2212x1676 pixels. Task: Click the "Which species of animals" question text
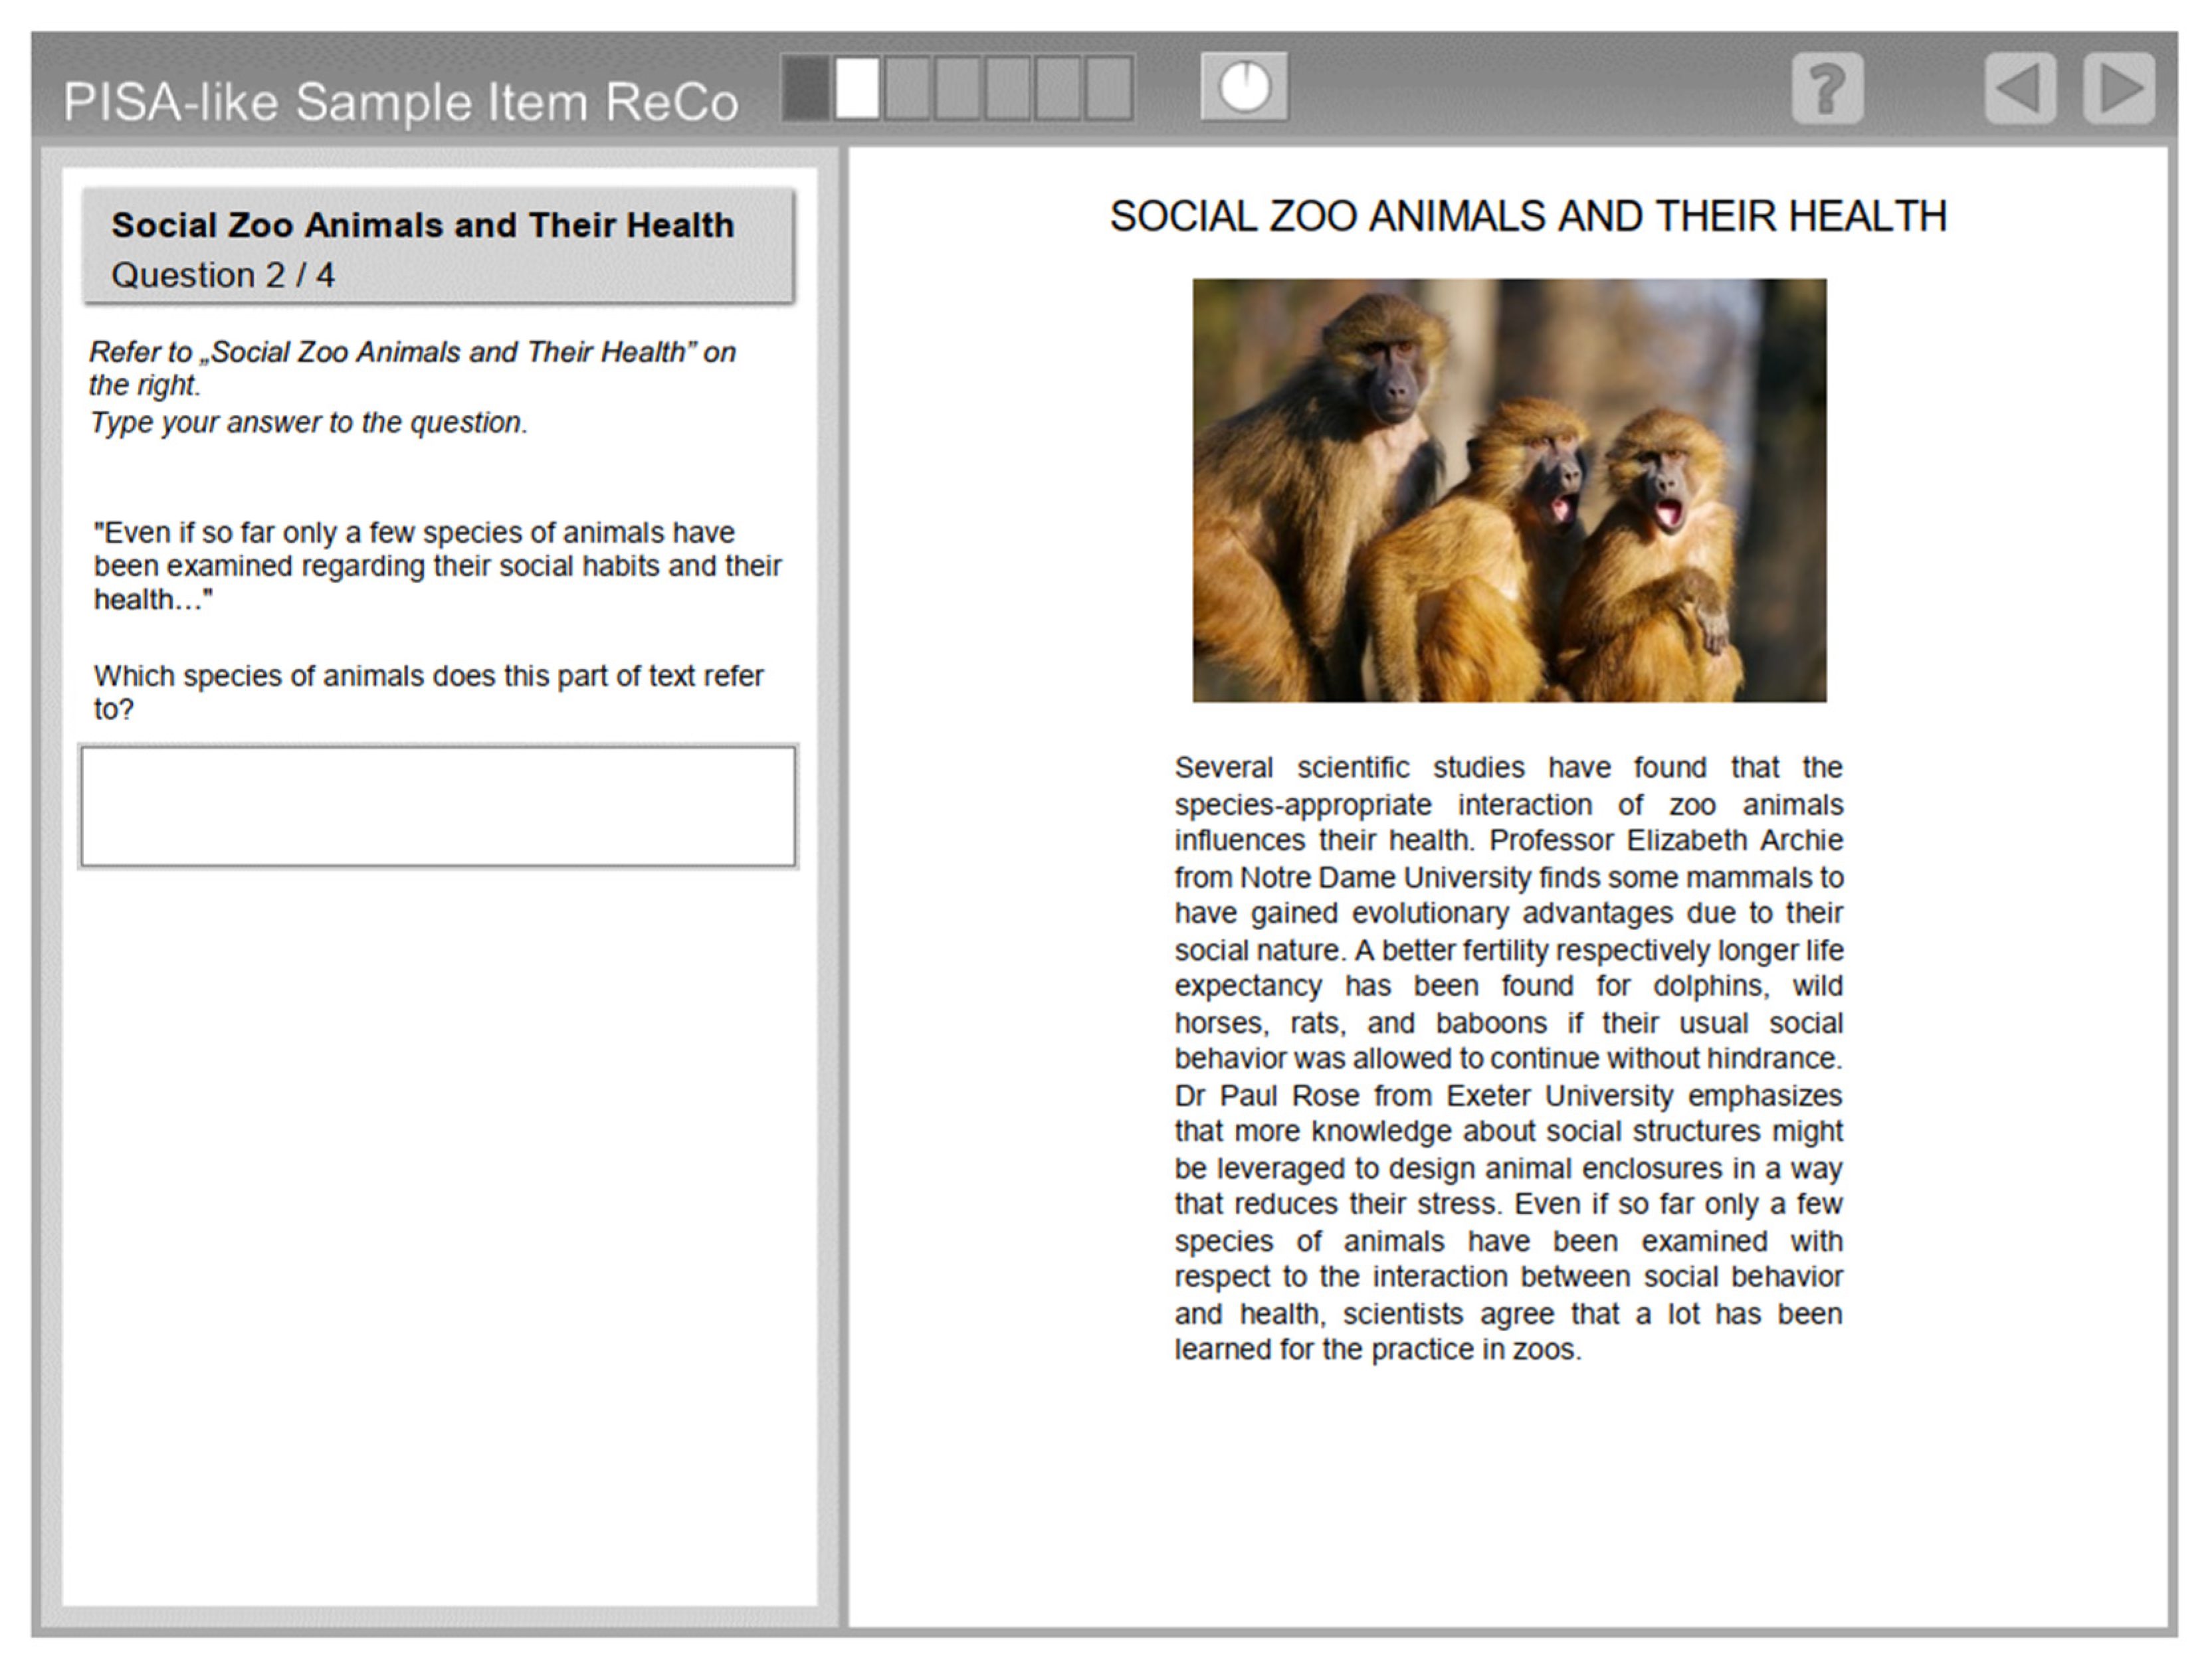[428, 691]
